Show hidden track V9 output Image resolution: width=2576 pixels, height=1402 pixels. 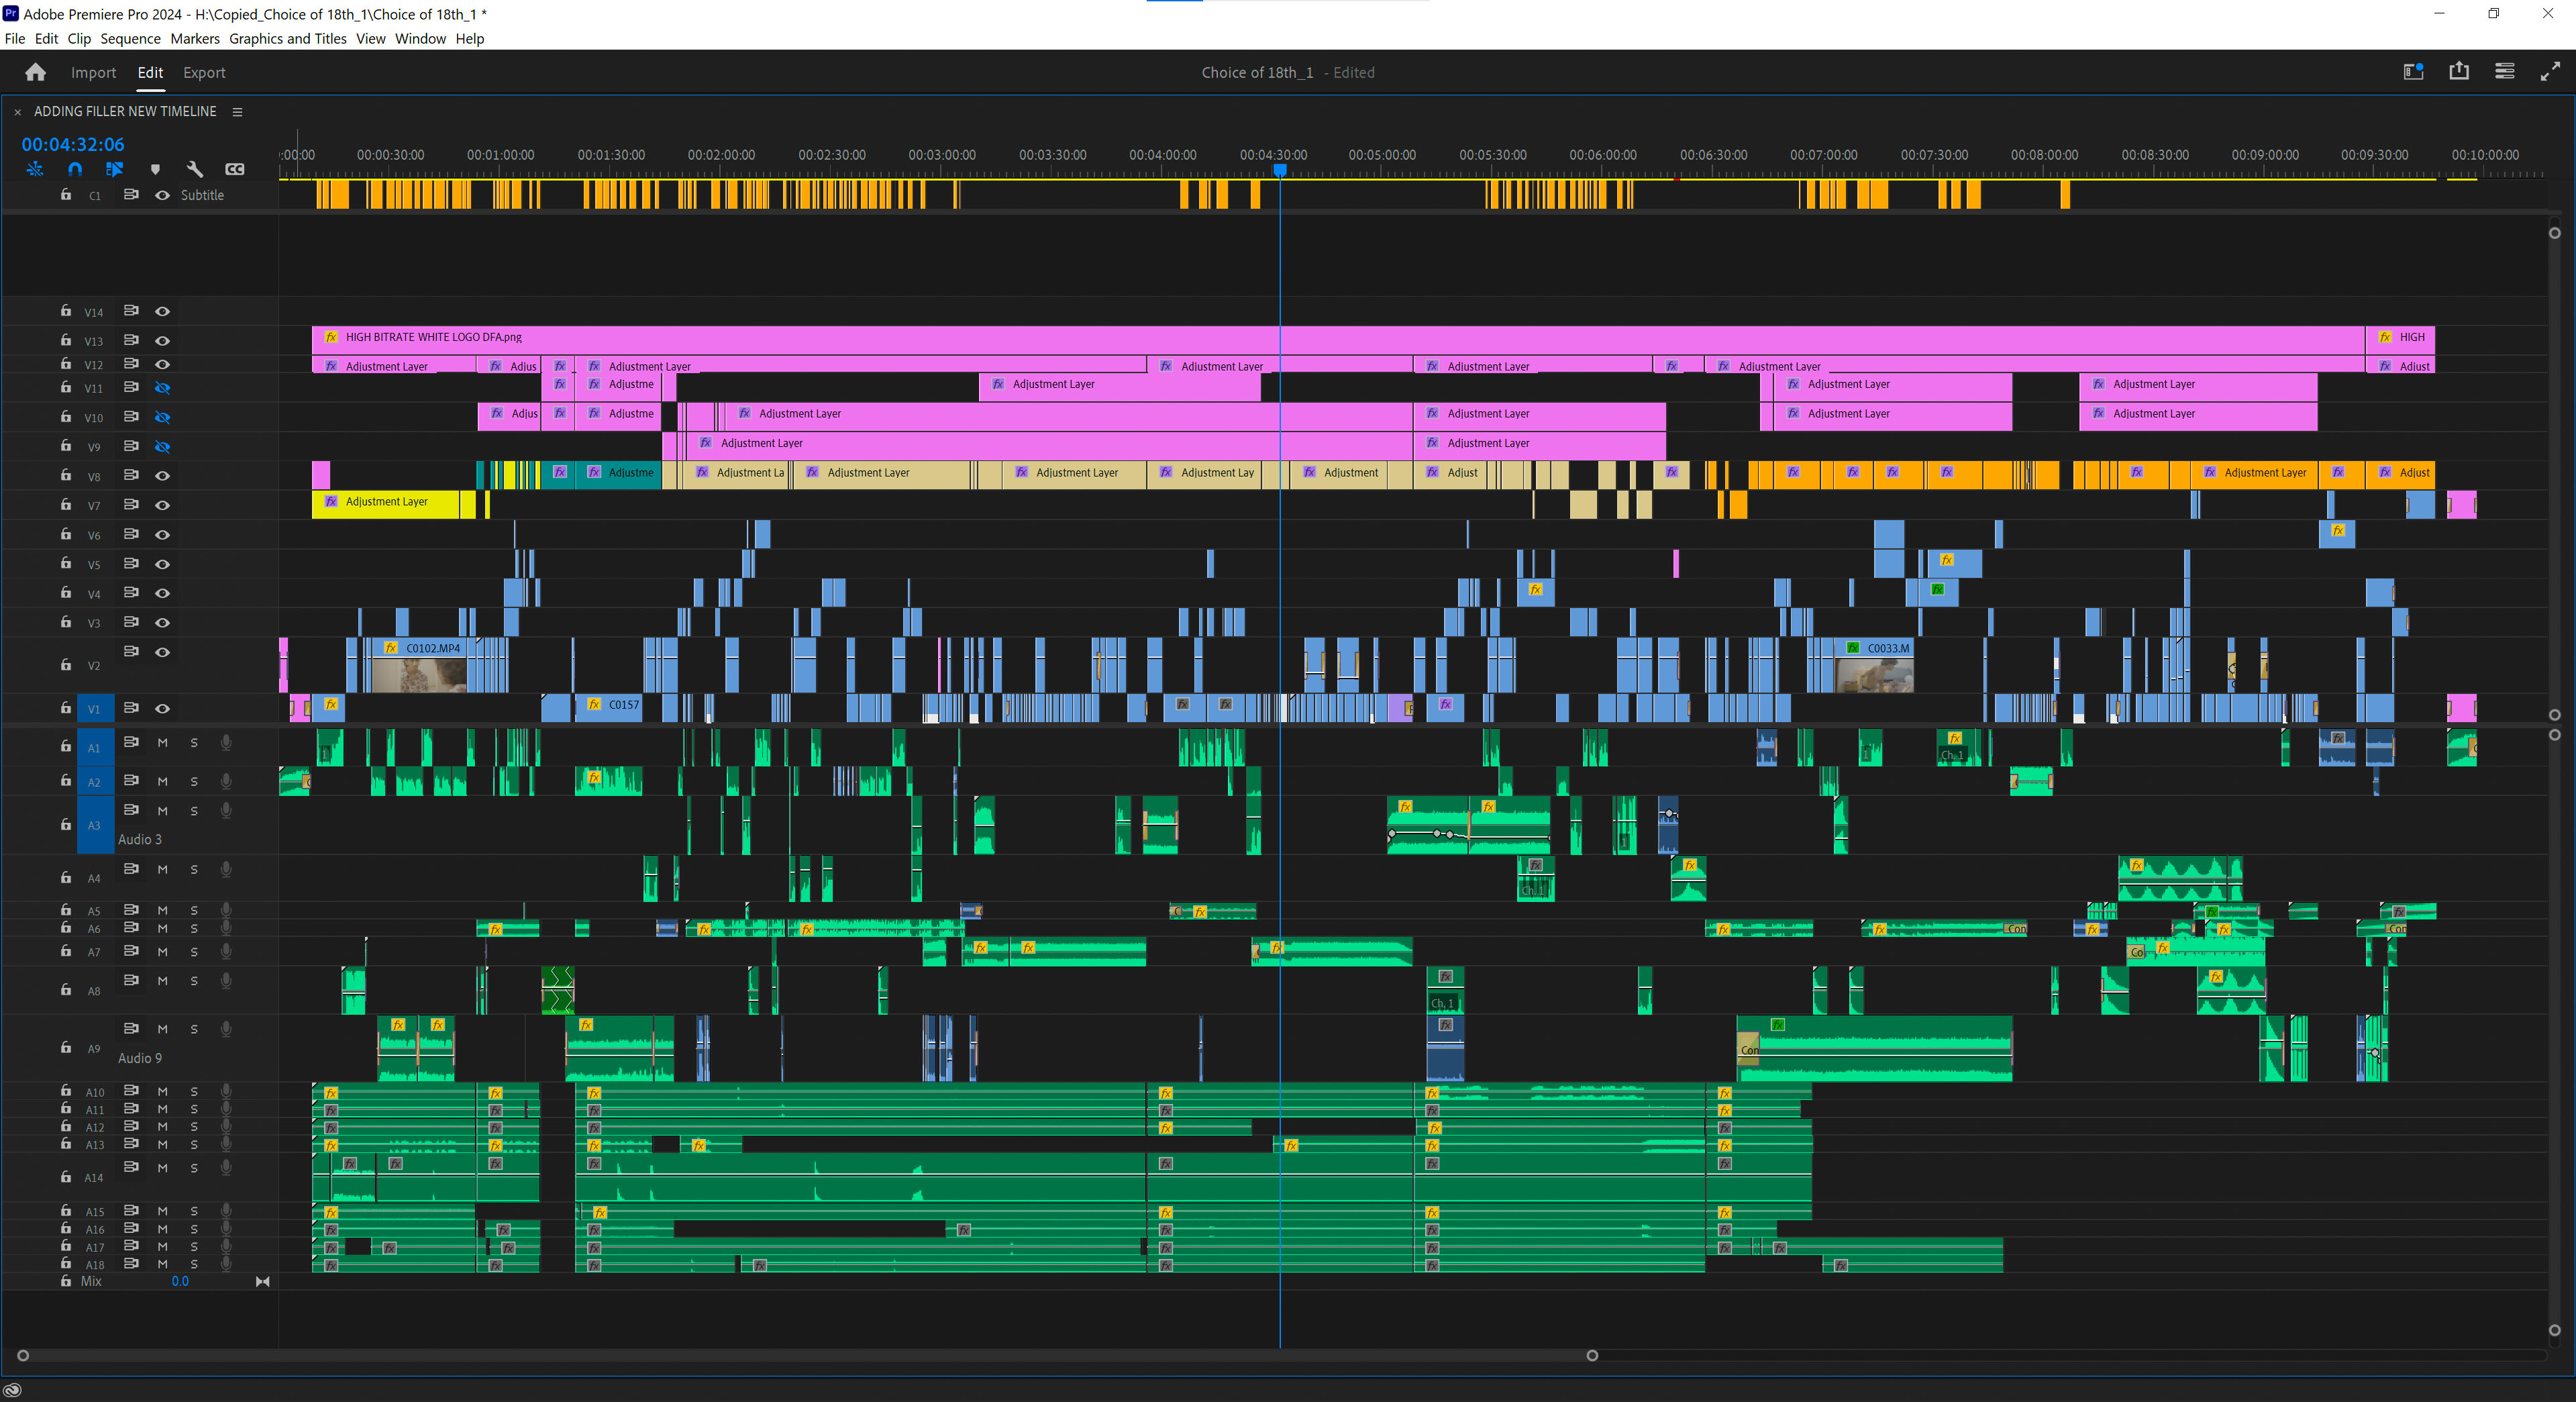[x=163, y=446]
